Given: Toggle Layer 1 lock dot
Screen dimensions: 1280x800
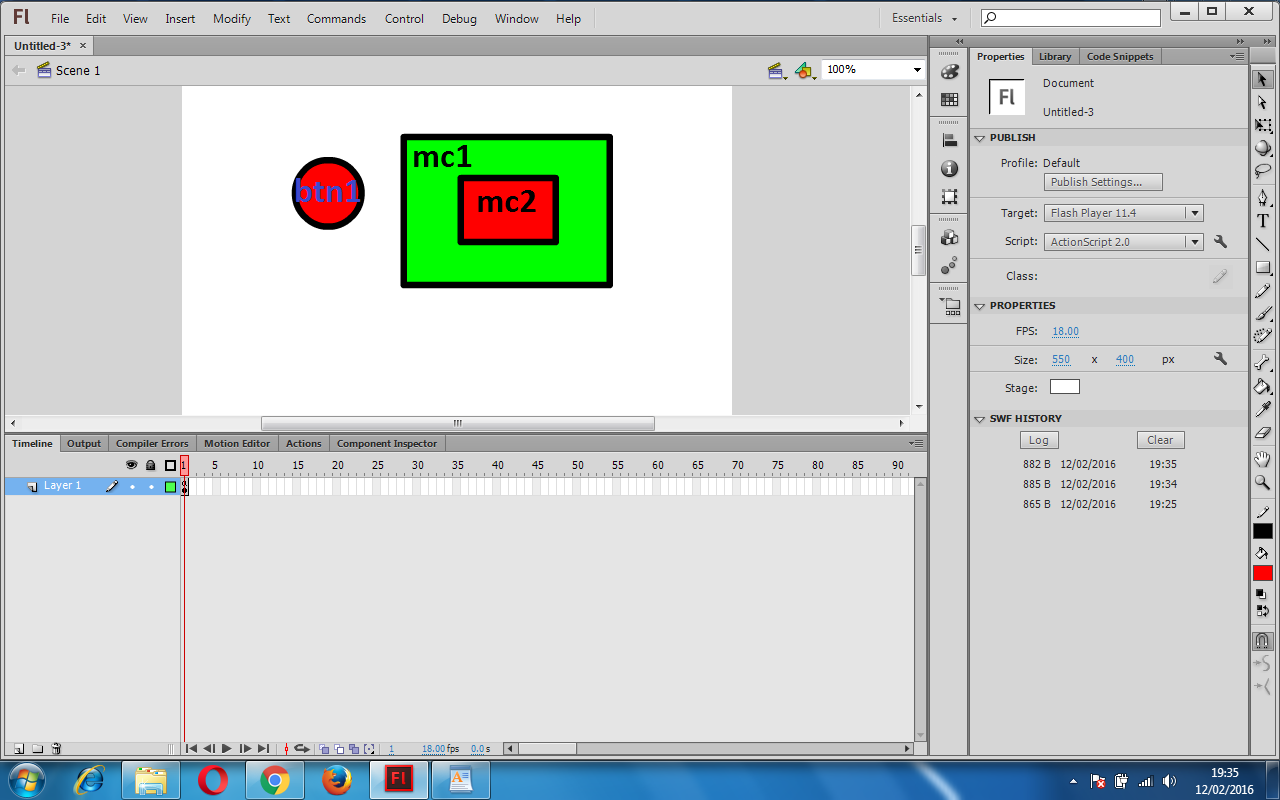Looking at the screenshot, I should (151, 486).
